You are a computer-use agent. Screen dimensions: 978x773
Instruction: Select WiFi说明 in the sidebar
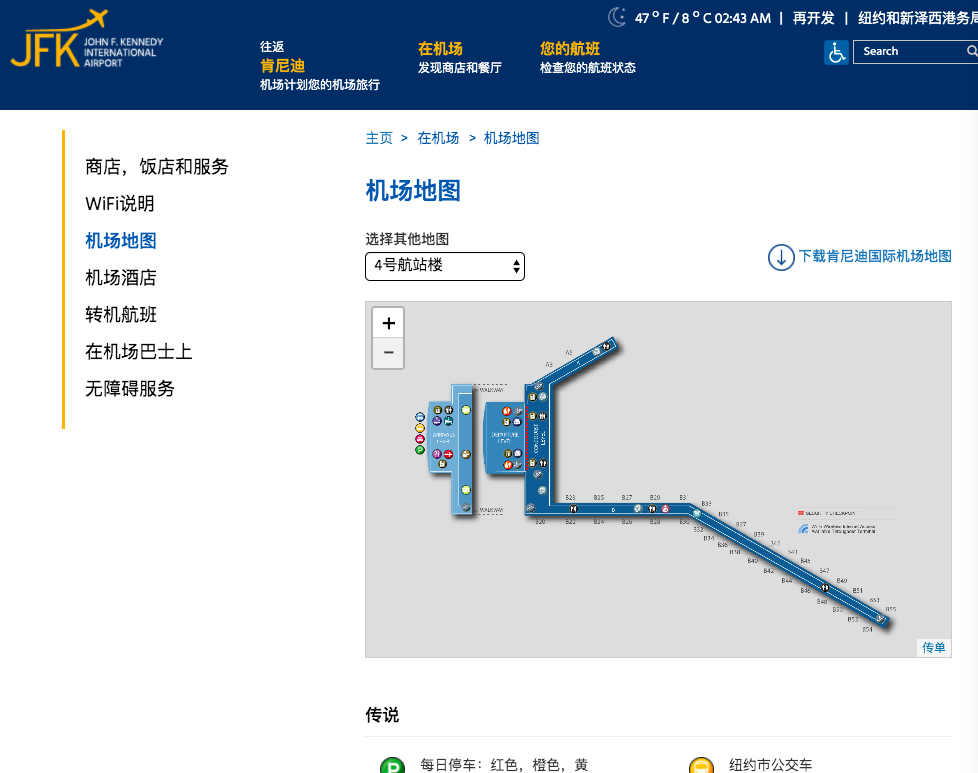point(120,204)
